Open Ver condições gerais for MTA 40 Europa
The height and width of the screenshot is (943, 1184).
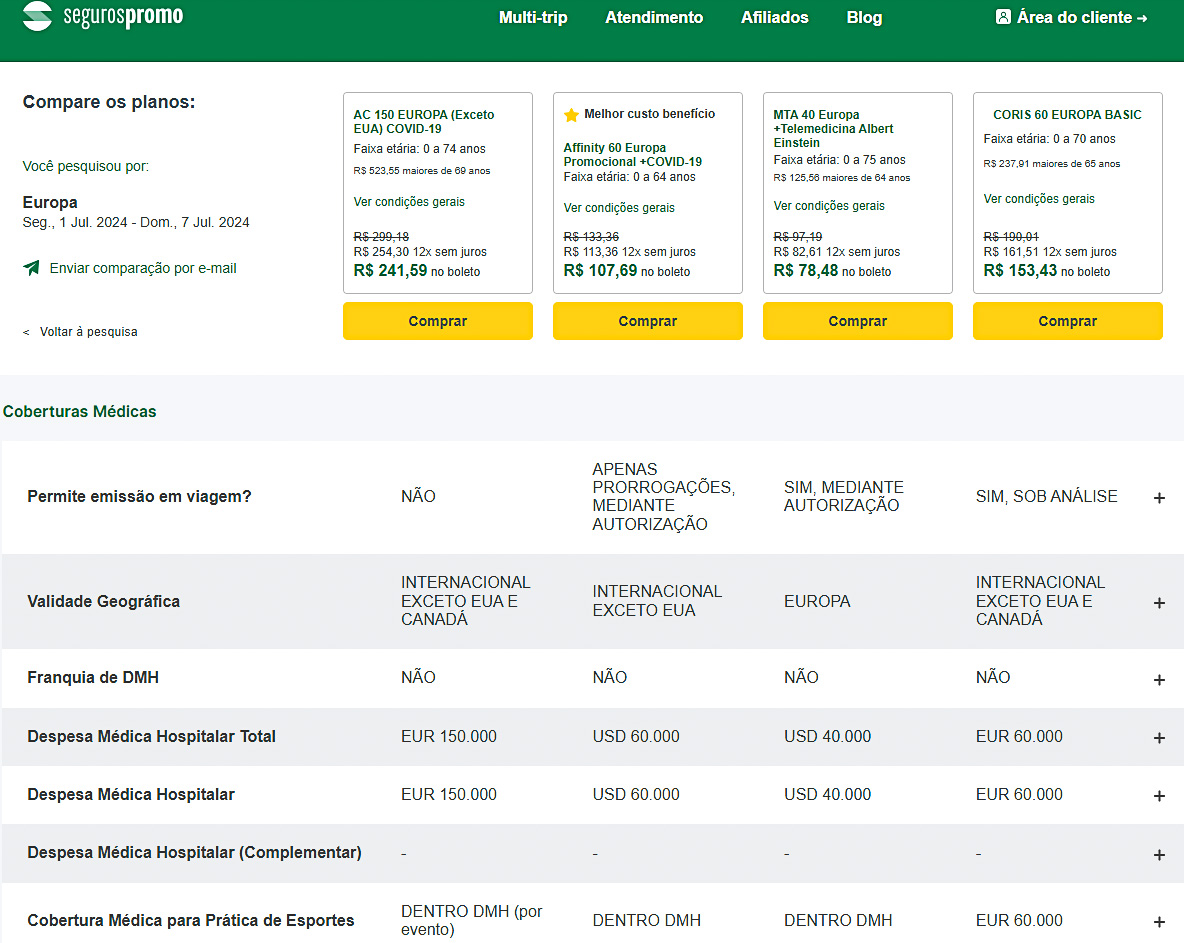[829, 205]
